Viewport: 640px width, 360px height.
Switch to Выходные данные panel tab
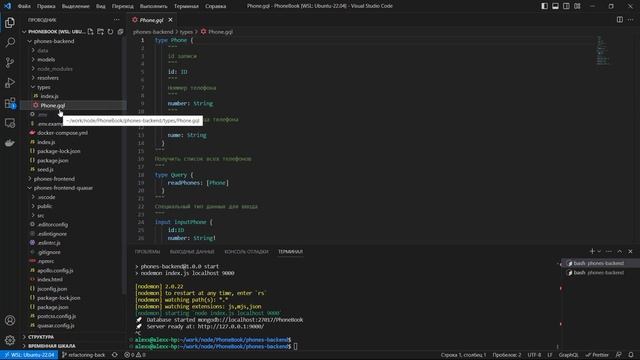(192, 252)
